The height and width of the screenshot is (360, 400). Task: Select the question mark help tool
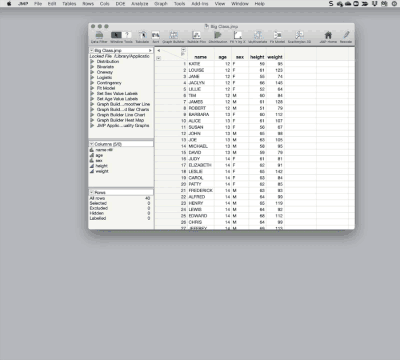point(127,35)
